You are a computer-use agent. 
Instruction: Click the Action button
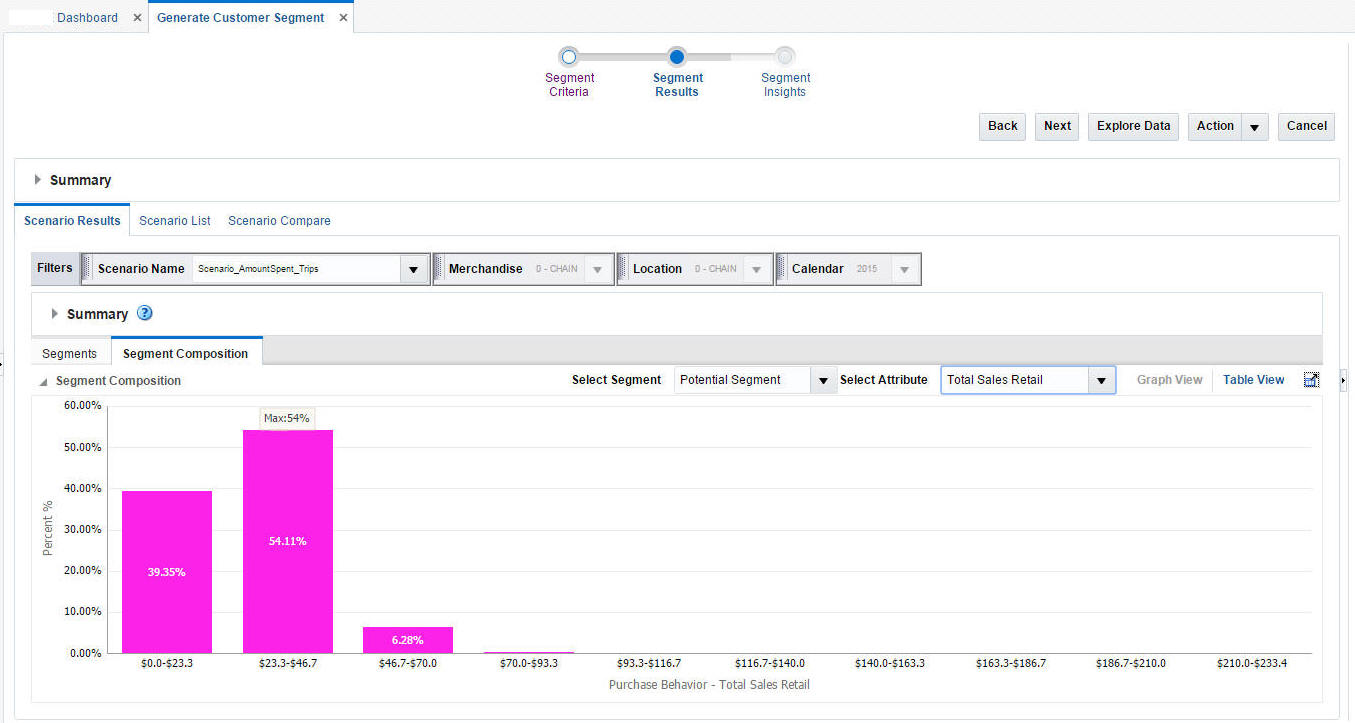[1215, 126]
